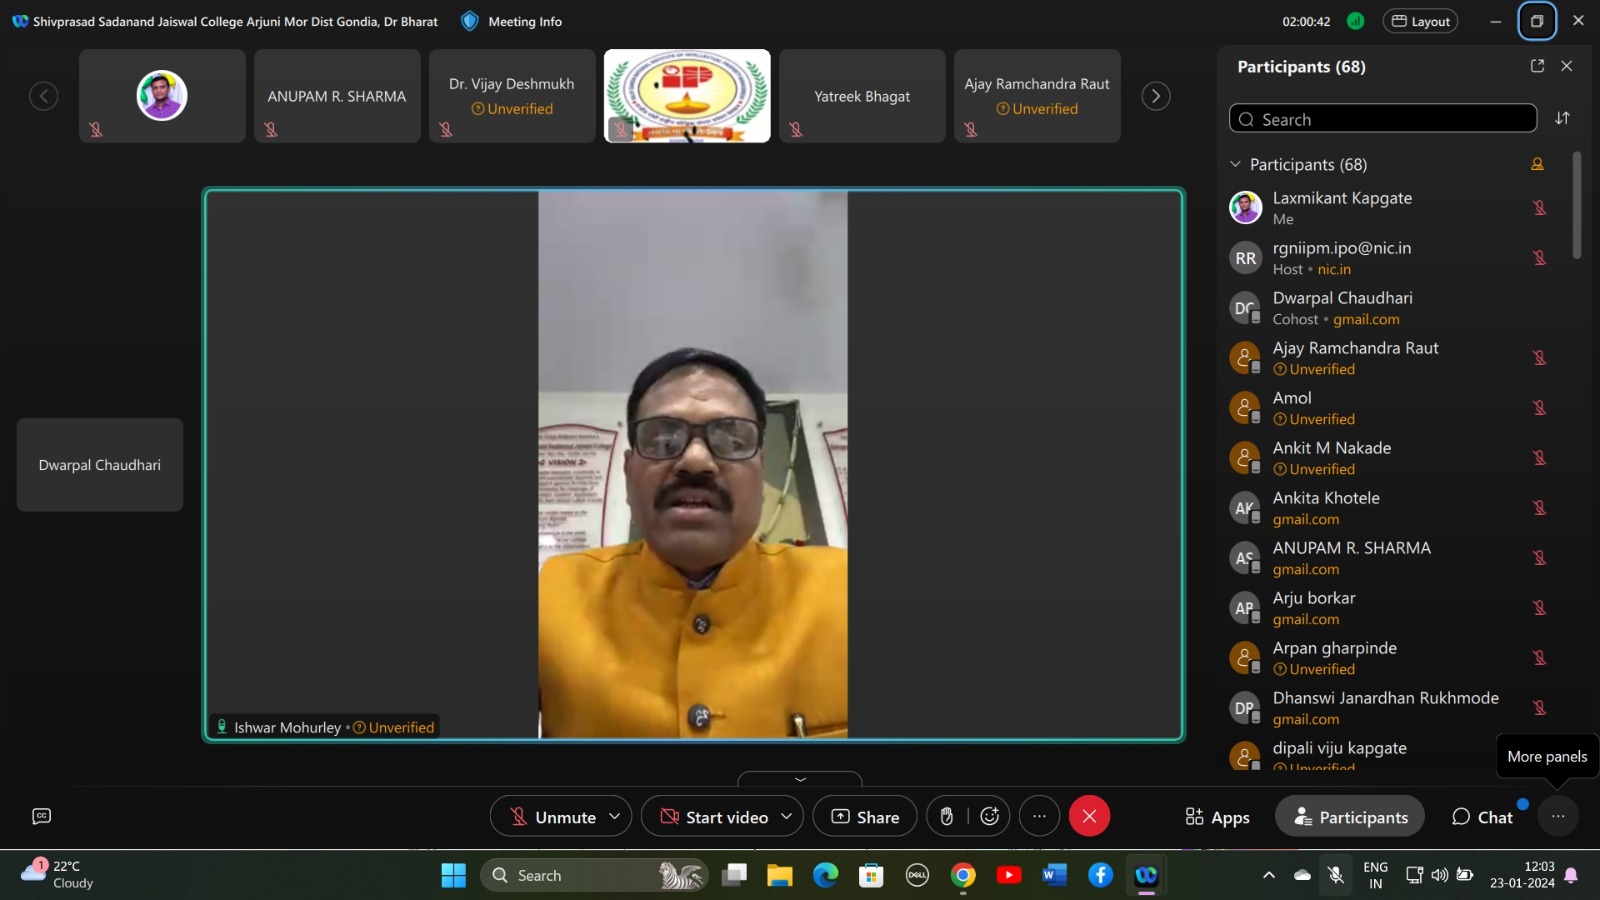
Task: Pop out the Participants panel
Action: [1537, 66]
